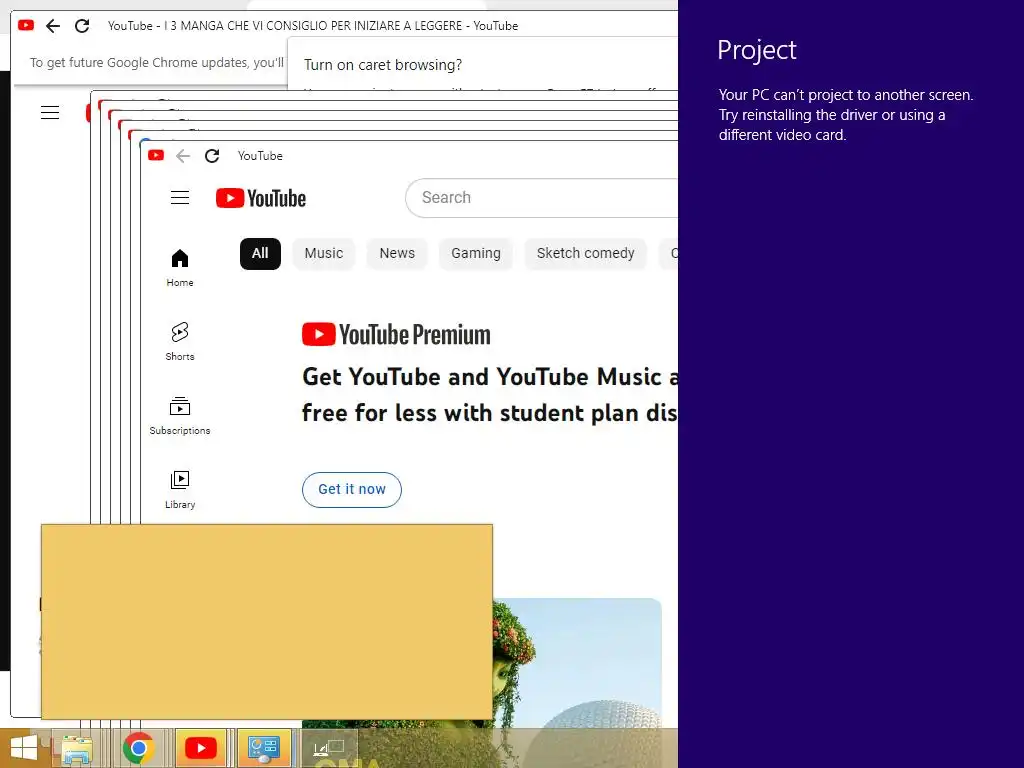Viewport: 1024px width, 768px height.
Task: Click the YouTube favicon in the front window title bar
Action: tap(155, 155)
